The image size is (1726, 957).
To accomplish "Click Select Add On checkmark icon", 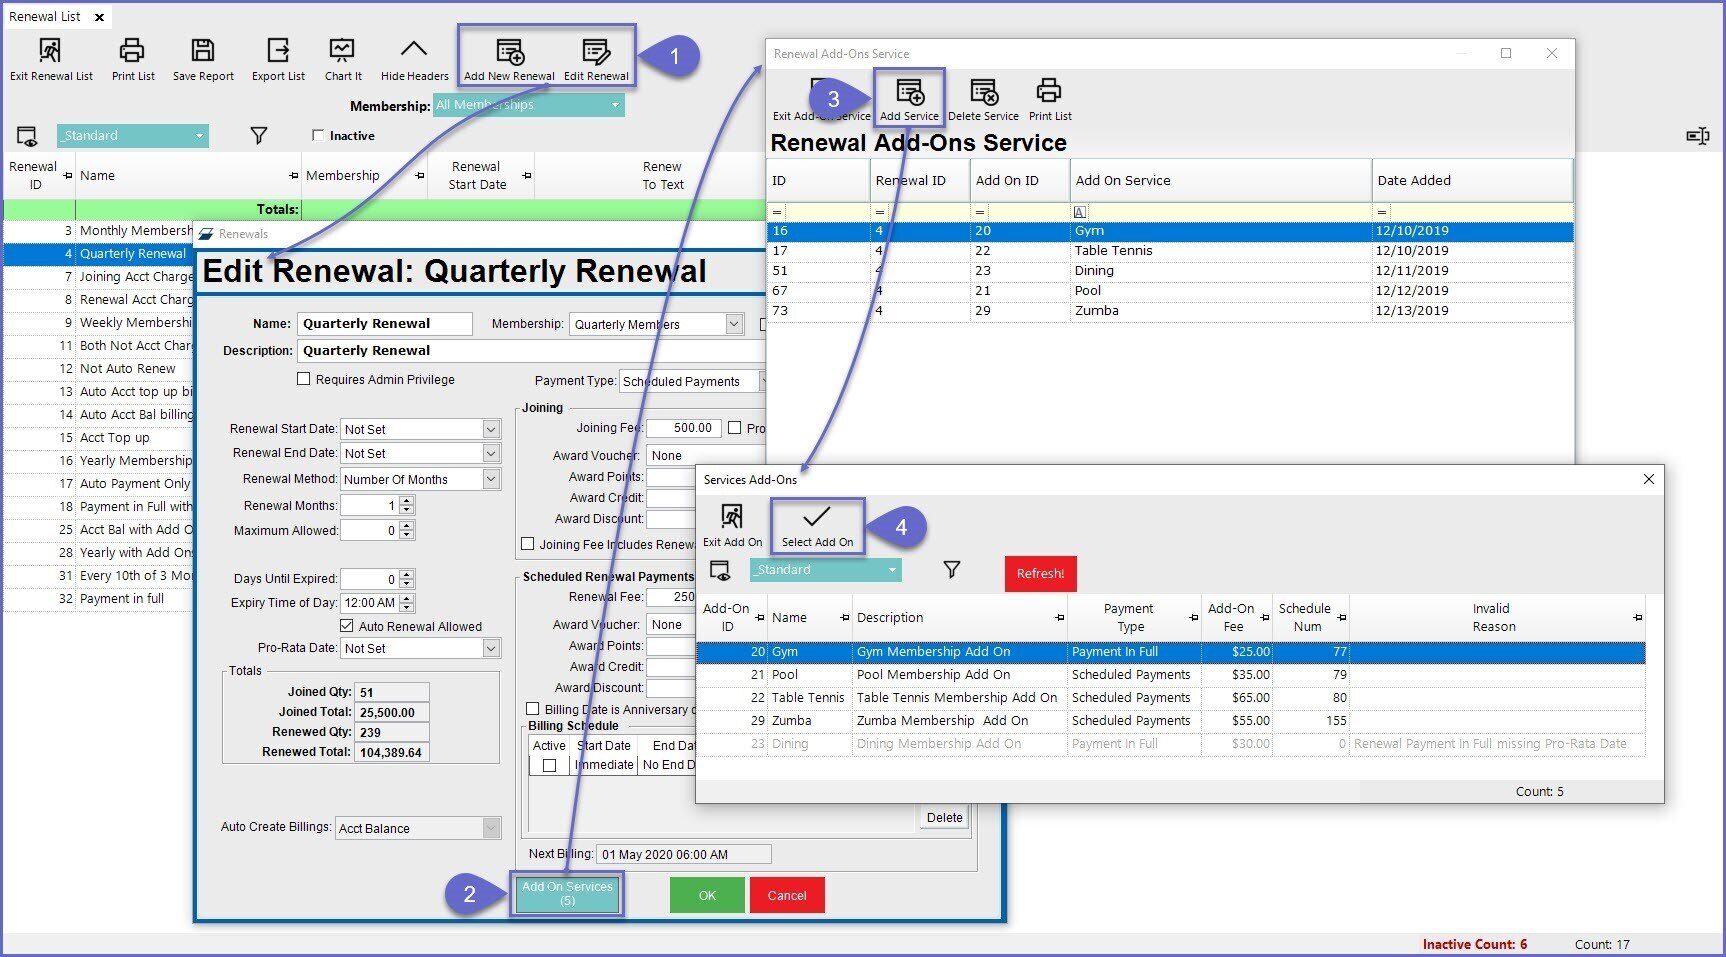I will pyautogui.click(x=817, y=516).
